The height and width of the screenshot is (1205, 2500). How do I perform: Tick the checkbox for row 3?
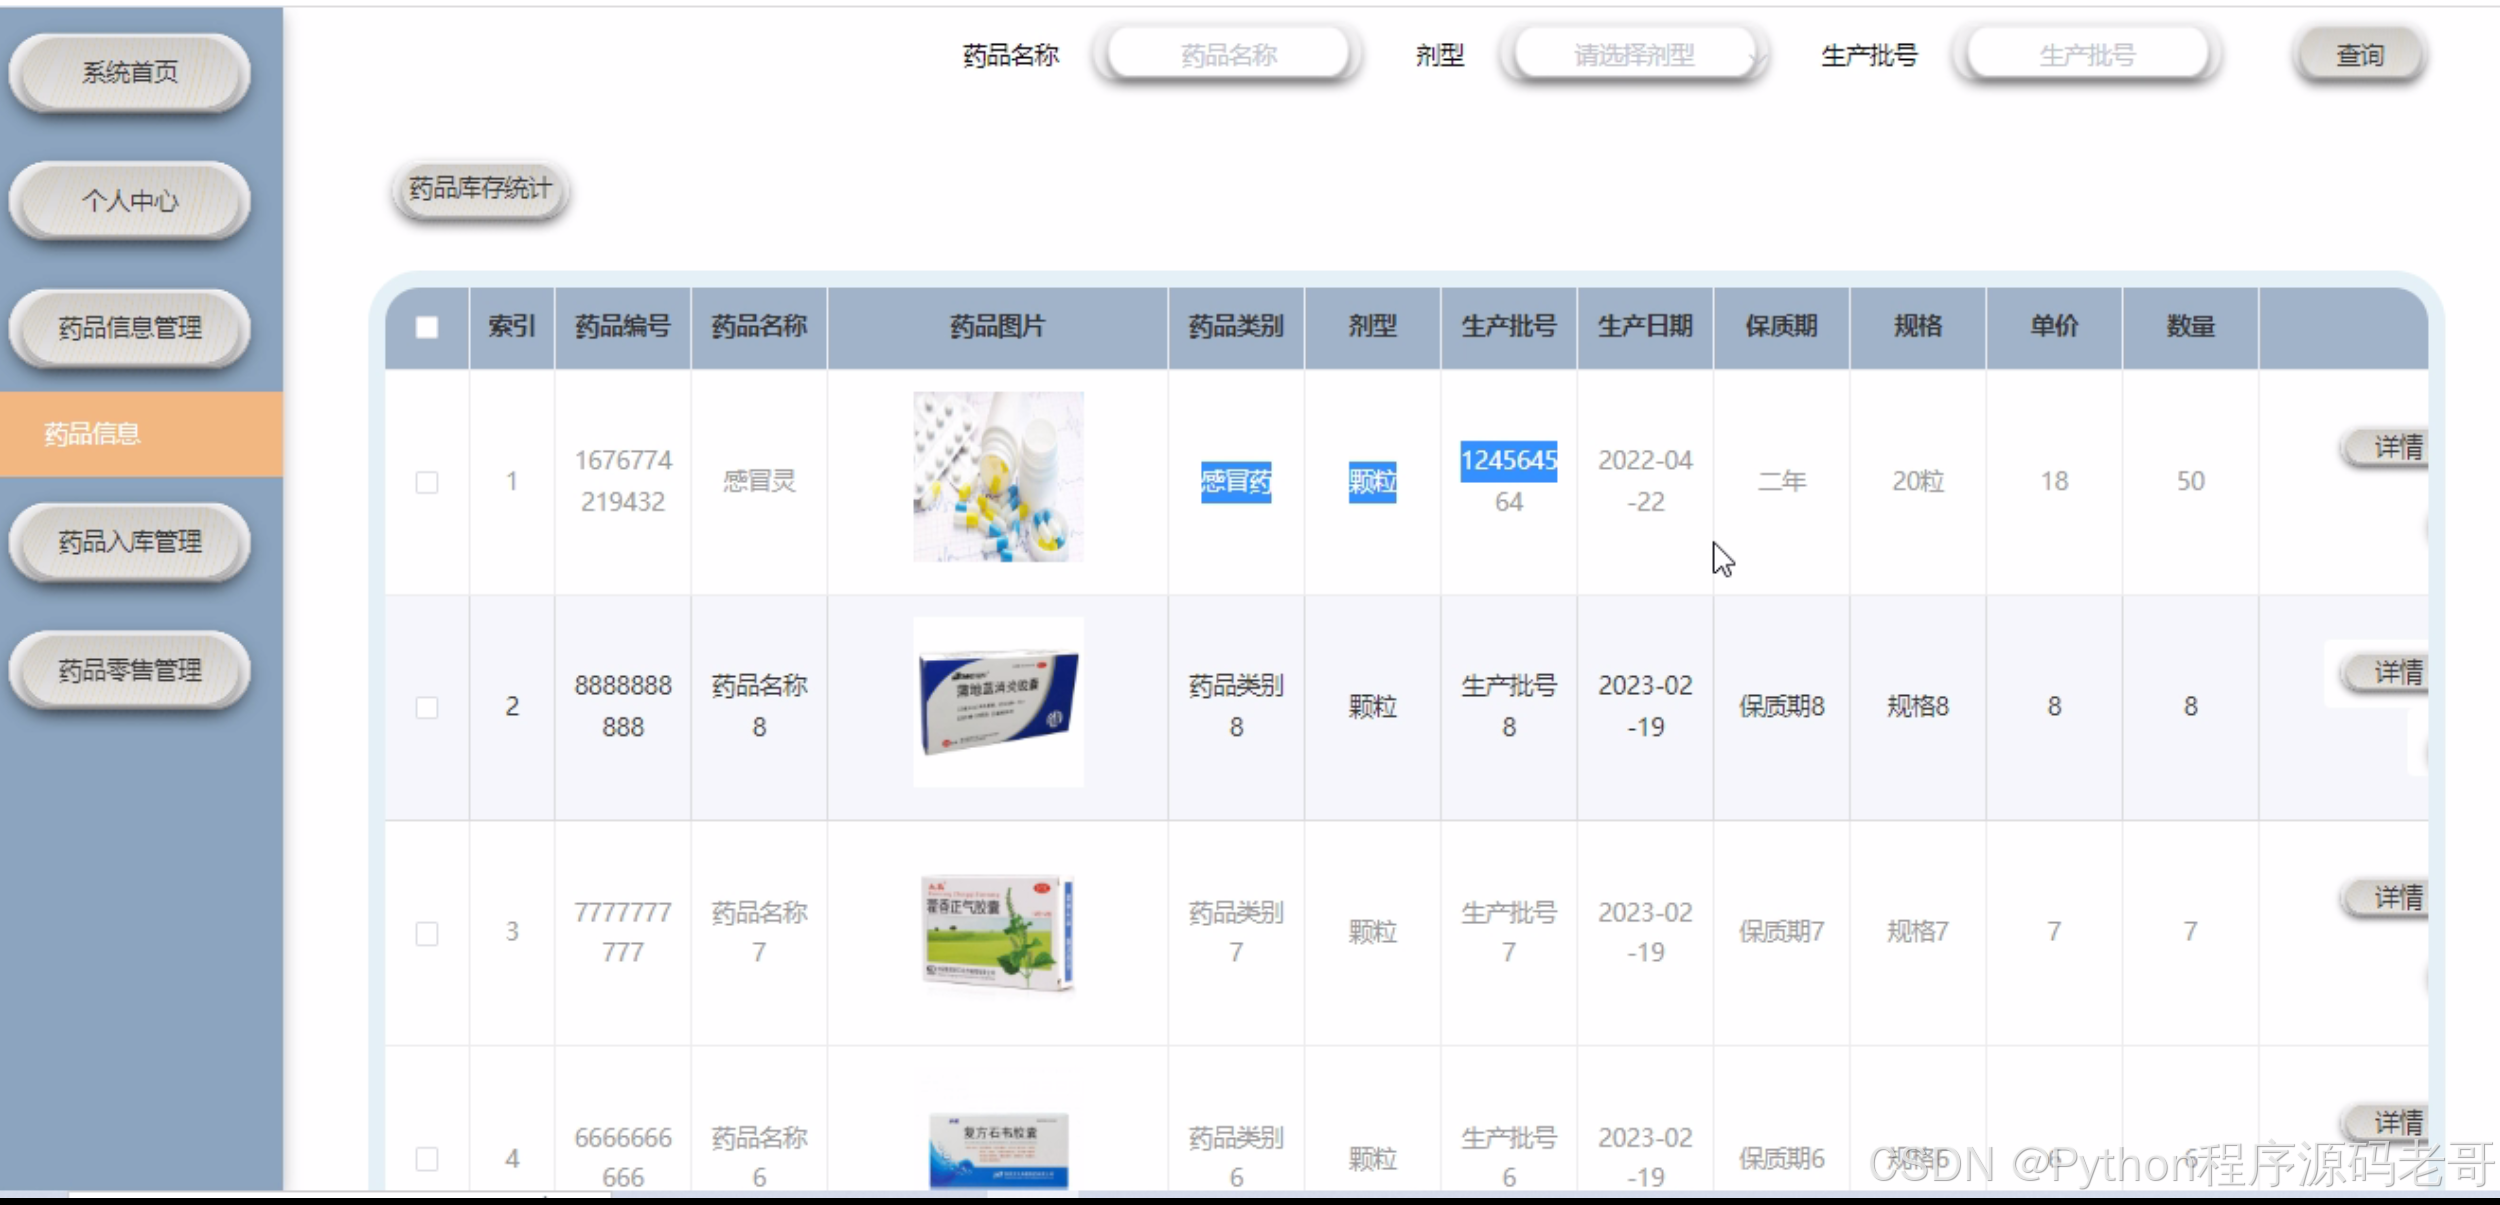[427, 933]
